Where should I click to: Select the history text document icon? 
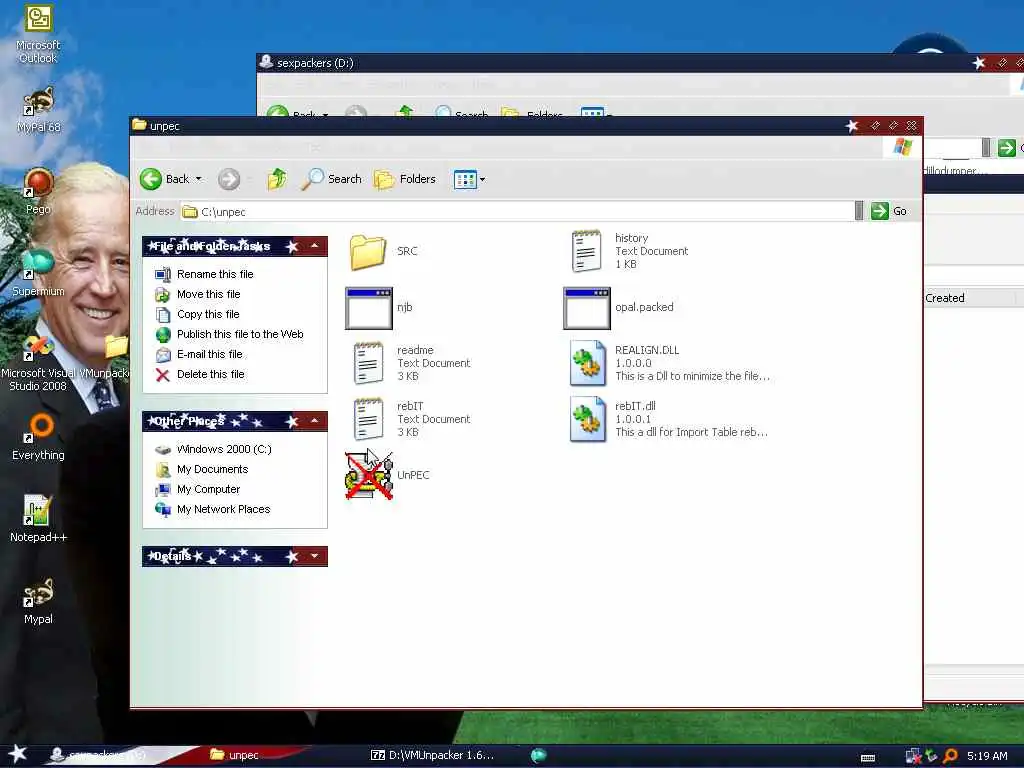point(586,251)
